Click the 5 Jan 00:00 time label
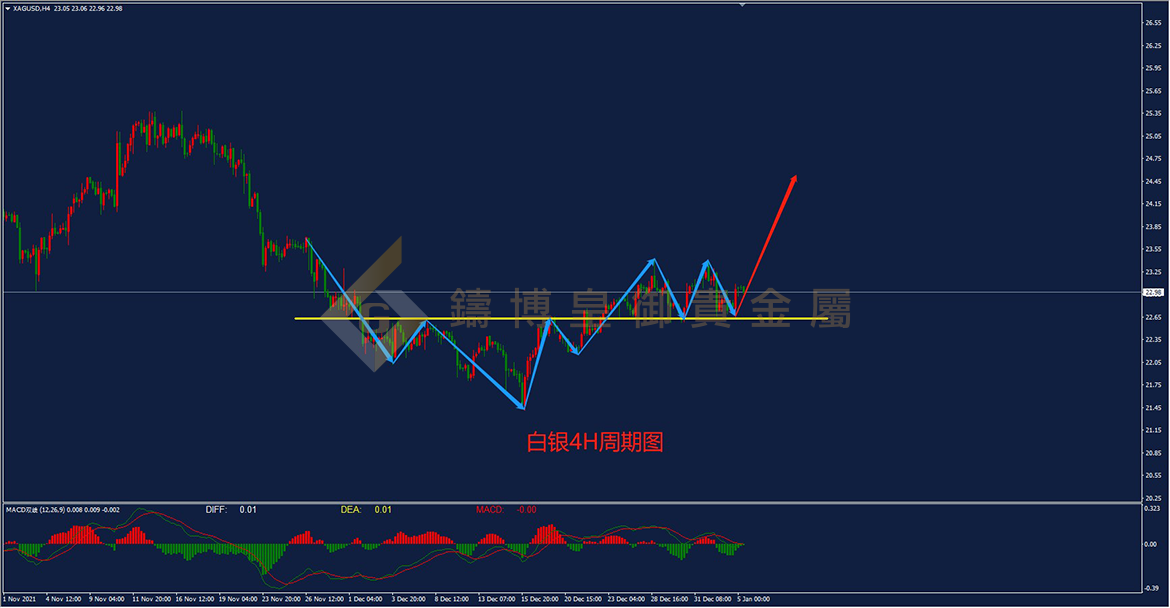 [x=754, y=599]
